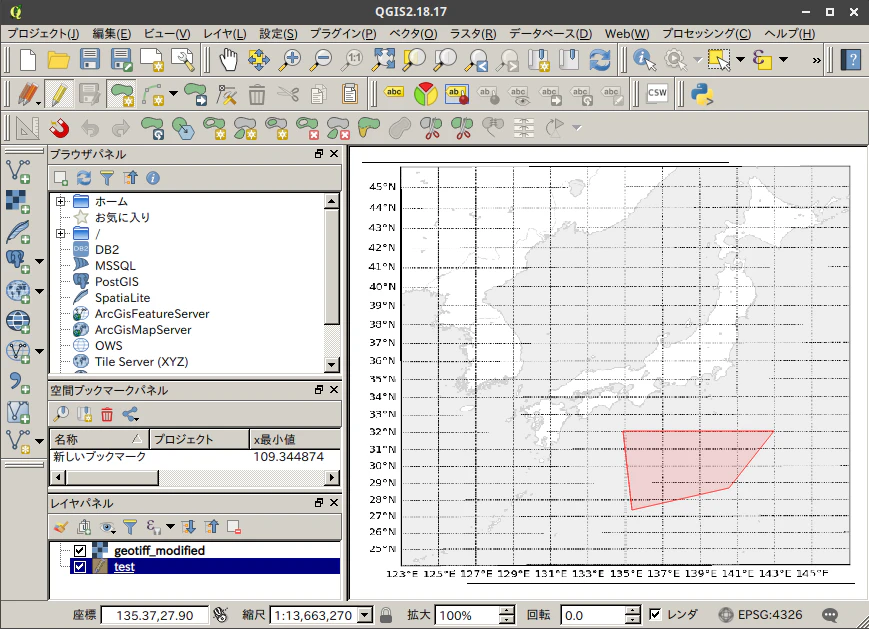Open the CSW MetaSearch catalog client
This screenshot has height=629, width=869.
657,94
